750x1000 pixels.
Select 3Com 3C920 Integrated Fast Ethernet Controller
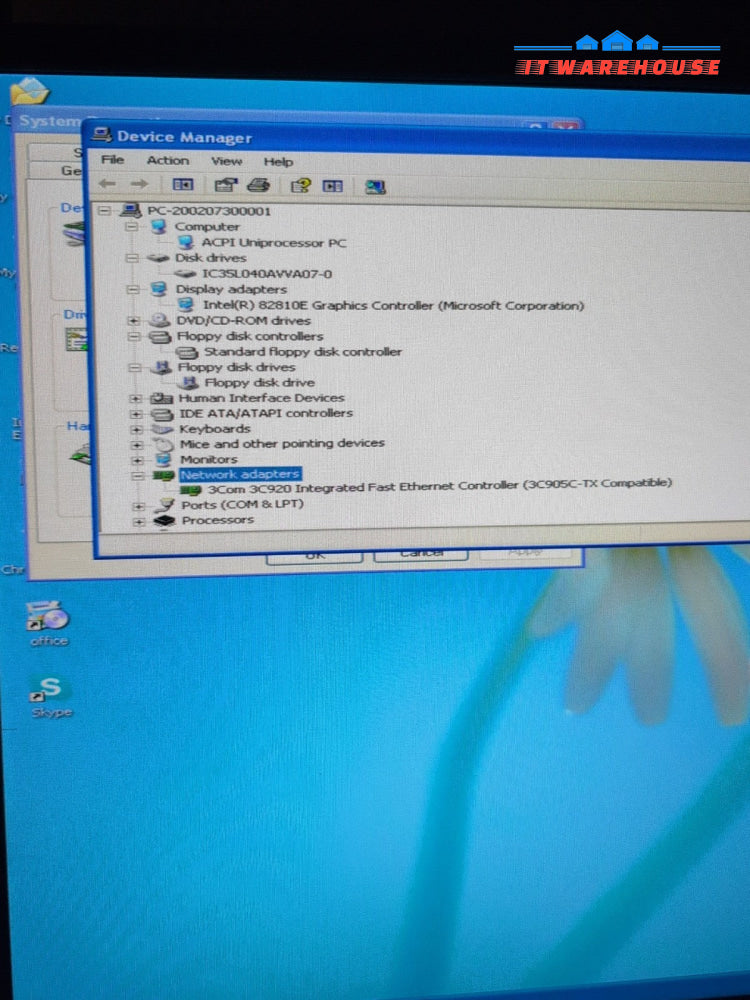439,487
